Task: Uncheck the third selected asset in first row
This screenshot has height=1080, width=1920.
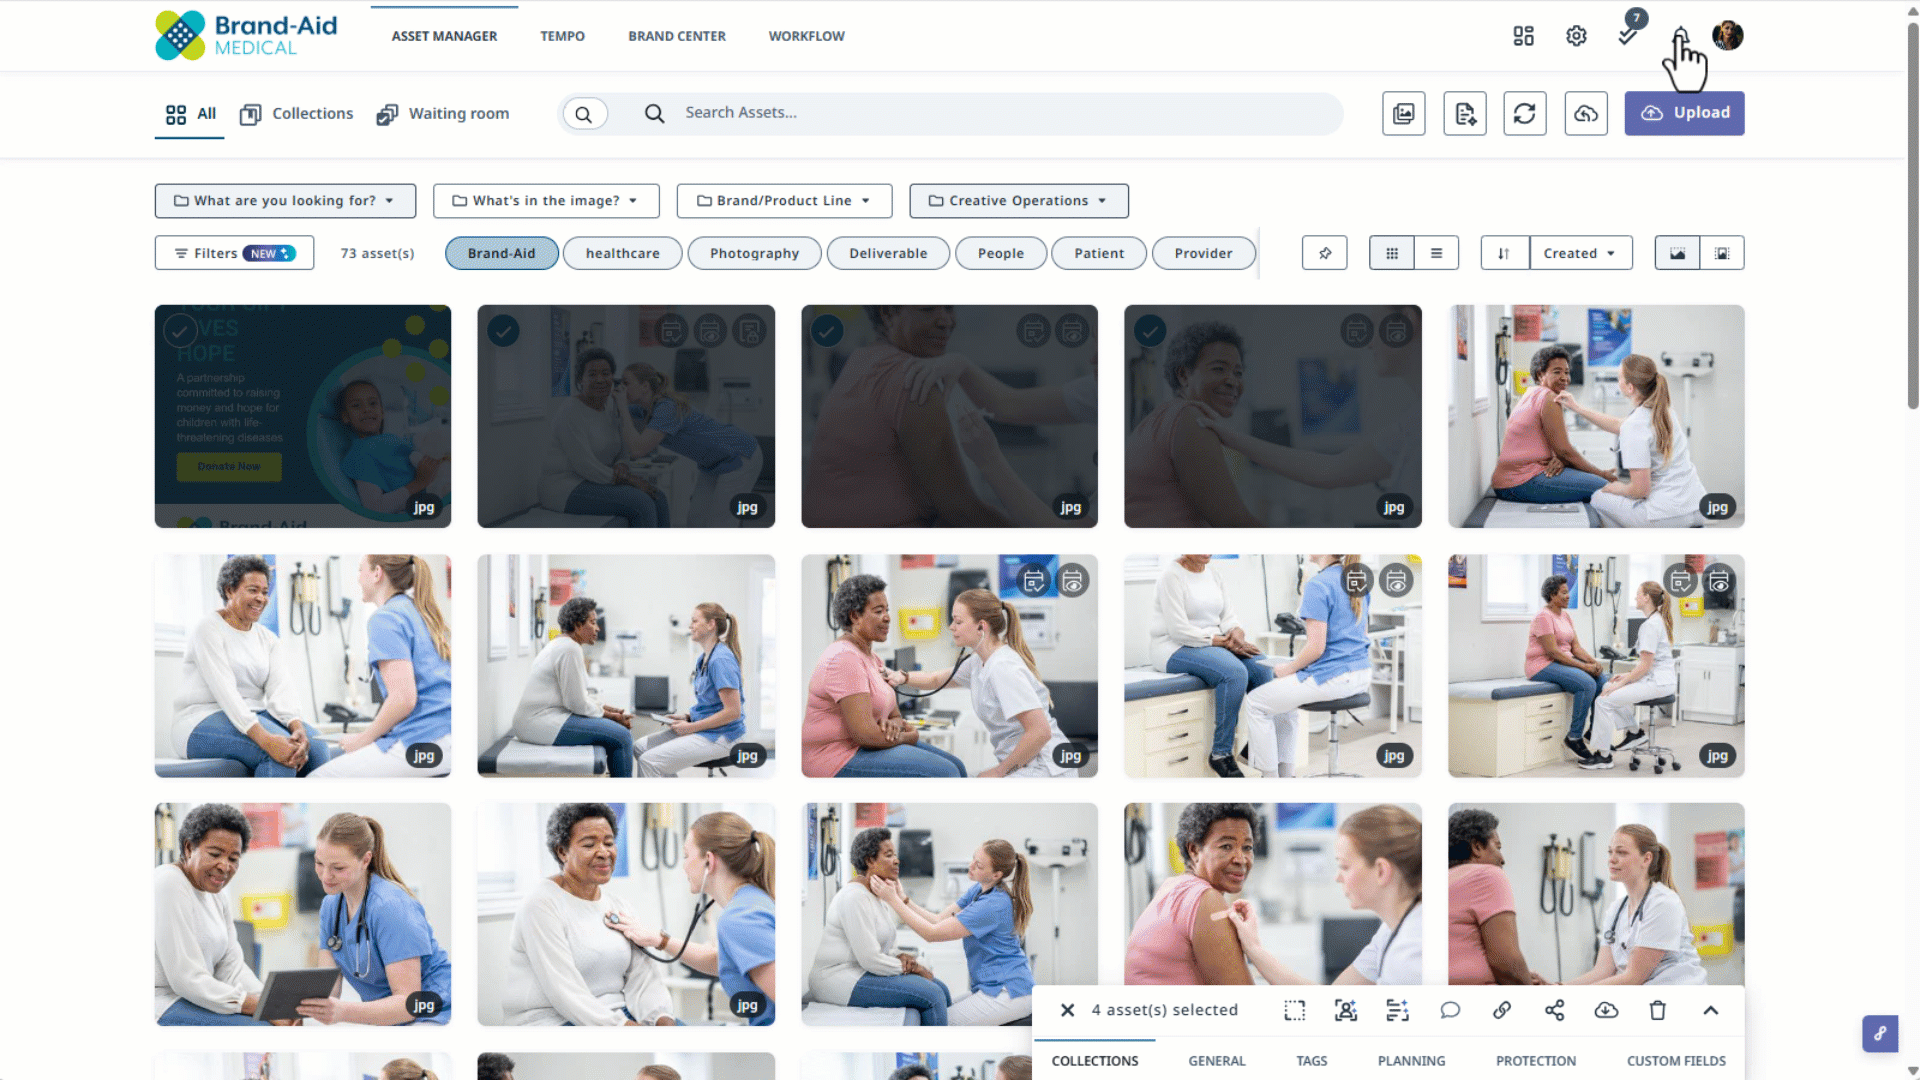Action: pos(827,330)
